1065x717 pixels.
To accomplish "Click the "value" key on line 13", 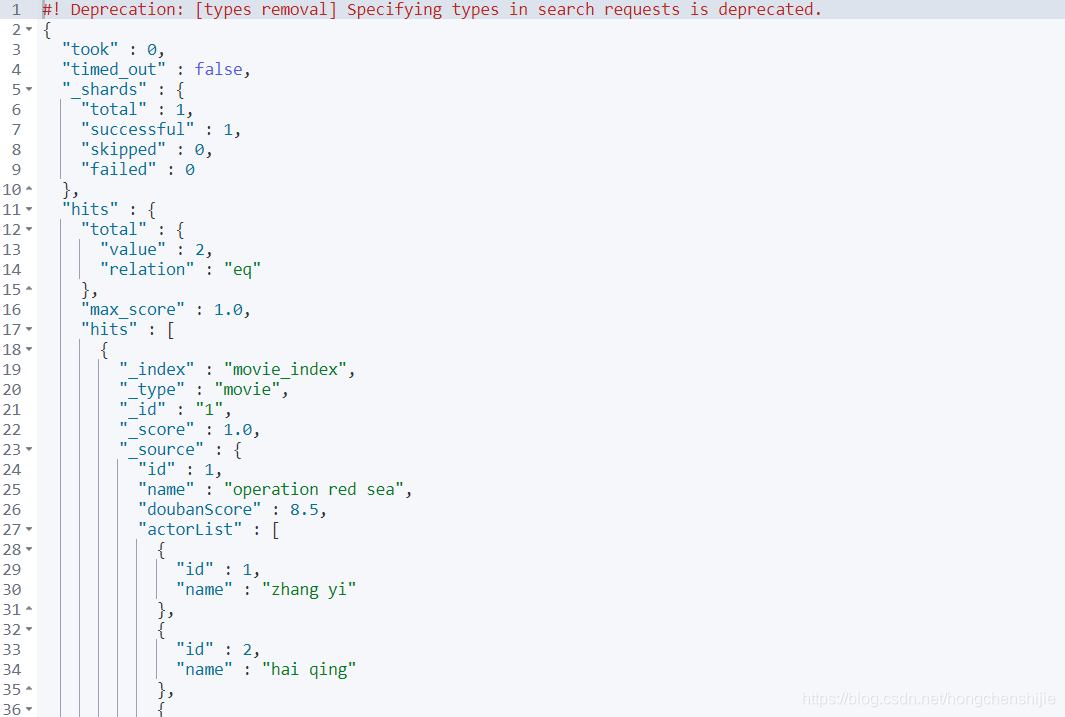I will tap(132, 249).
